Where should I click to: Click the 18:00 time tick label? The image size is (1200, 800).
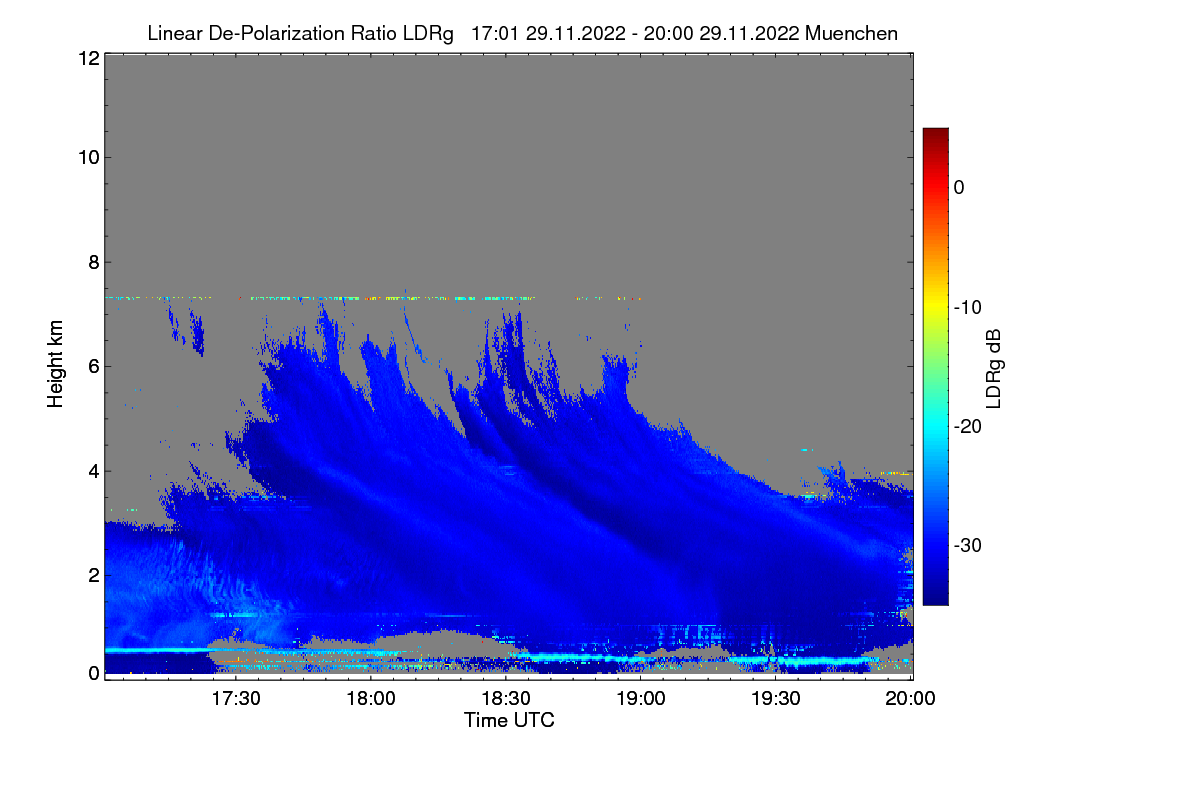tap(371, 700)
